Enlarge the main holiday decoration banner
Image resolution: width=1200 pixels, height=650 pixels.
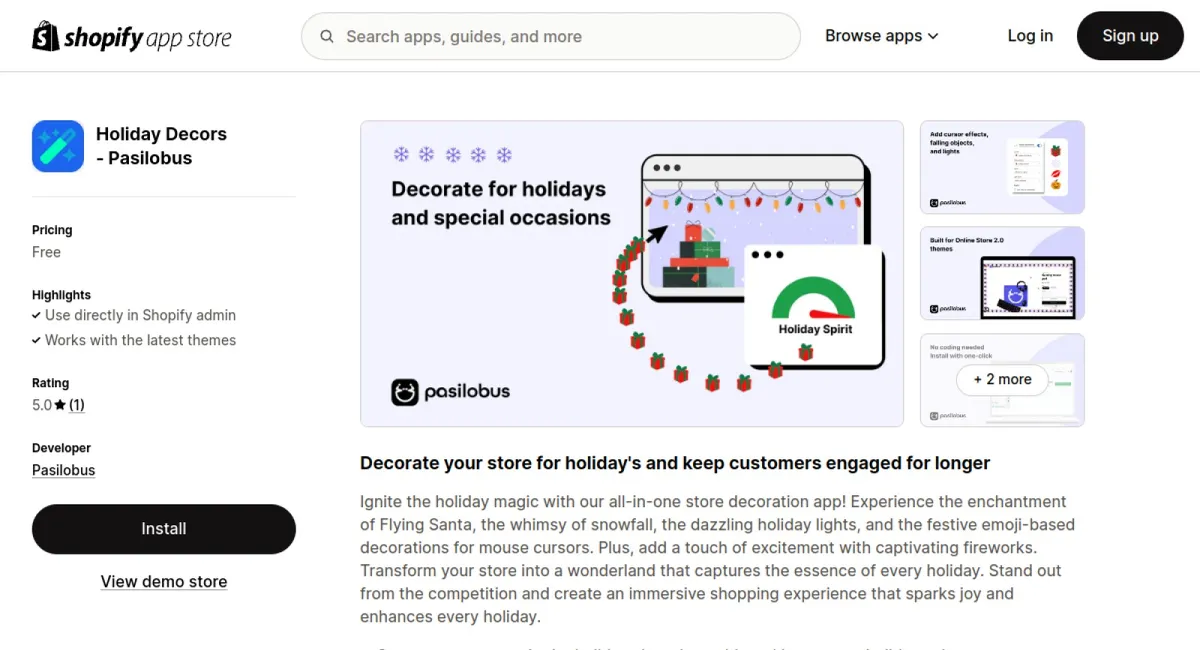coord(631,273)
